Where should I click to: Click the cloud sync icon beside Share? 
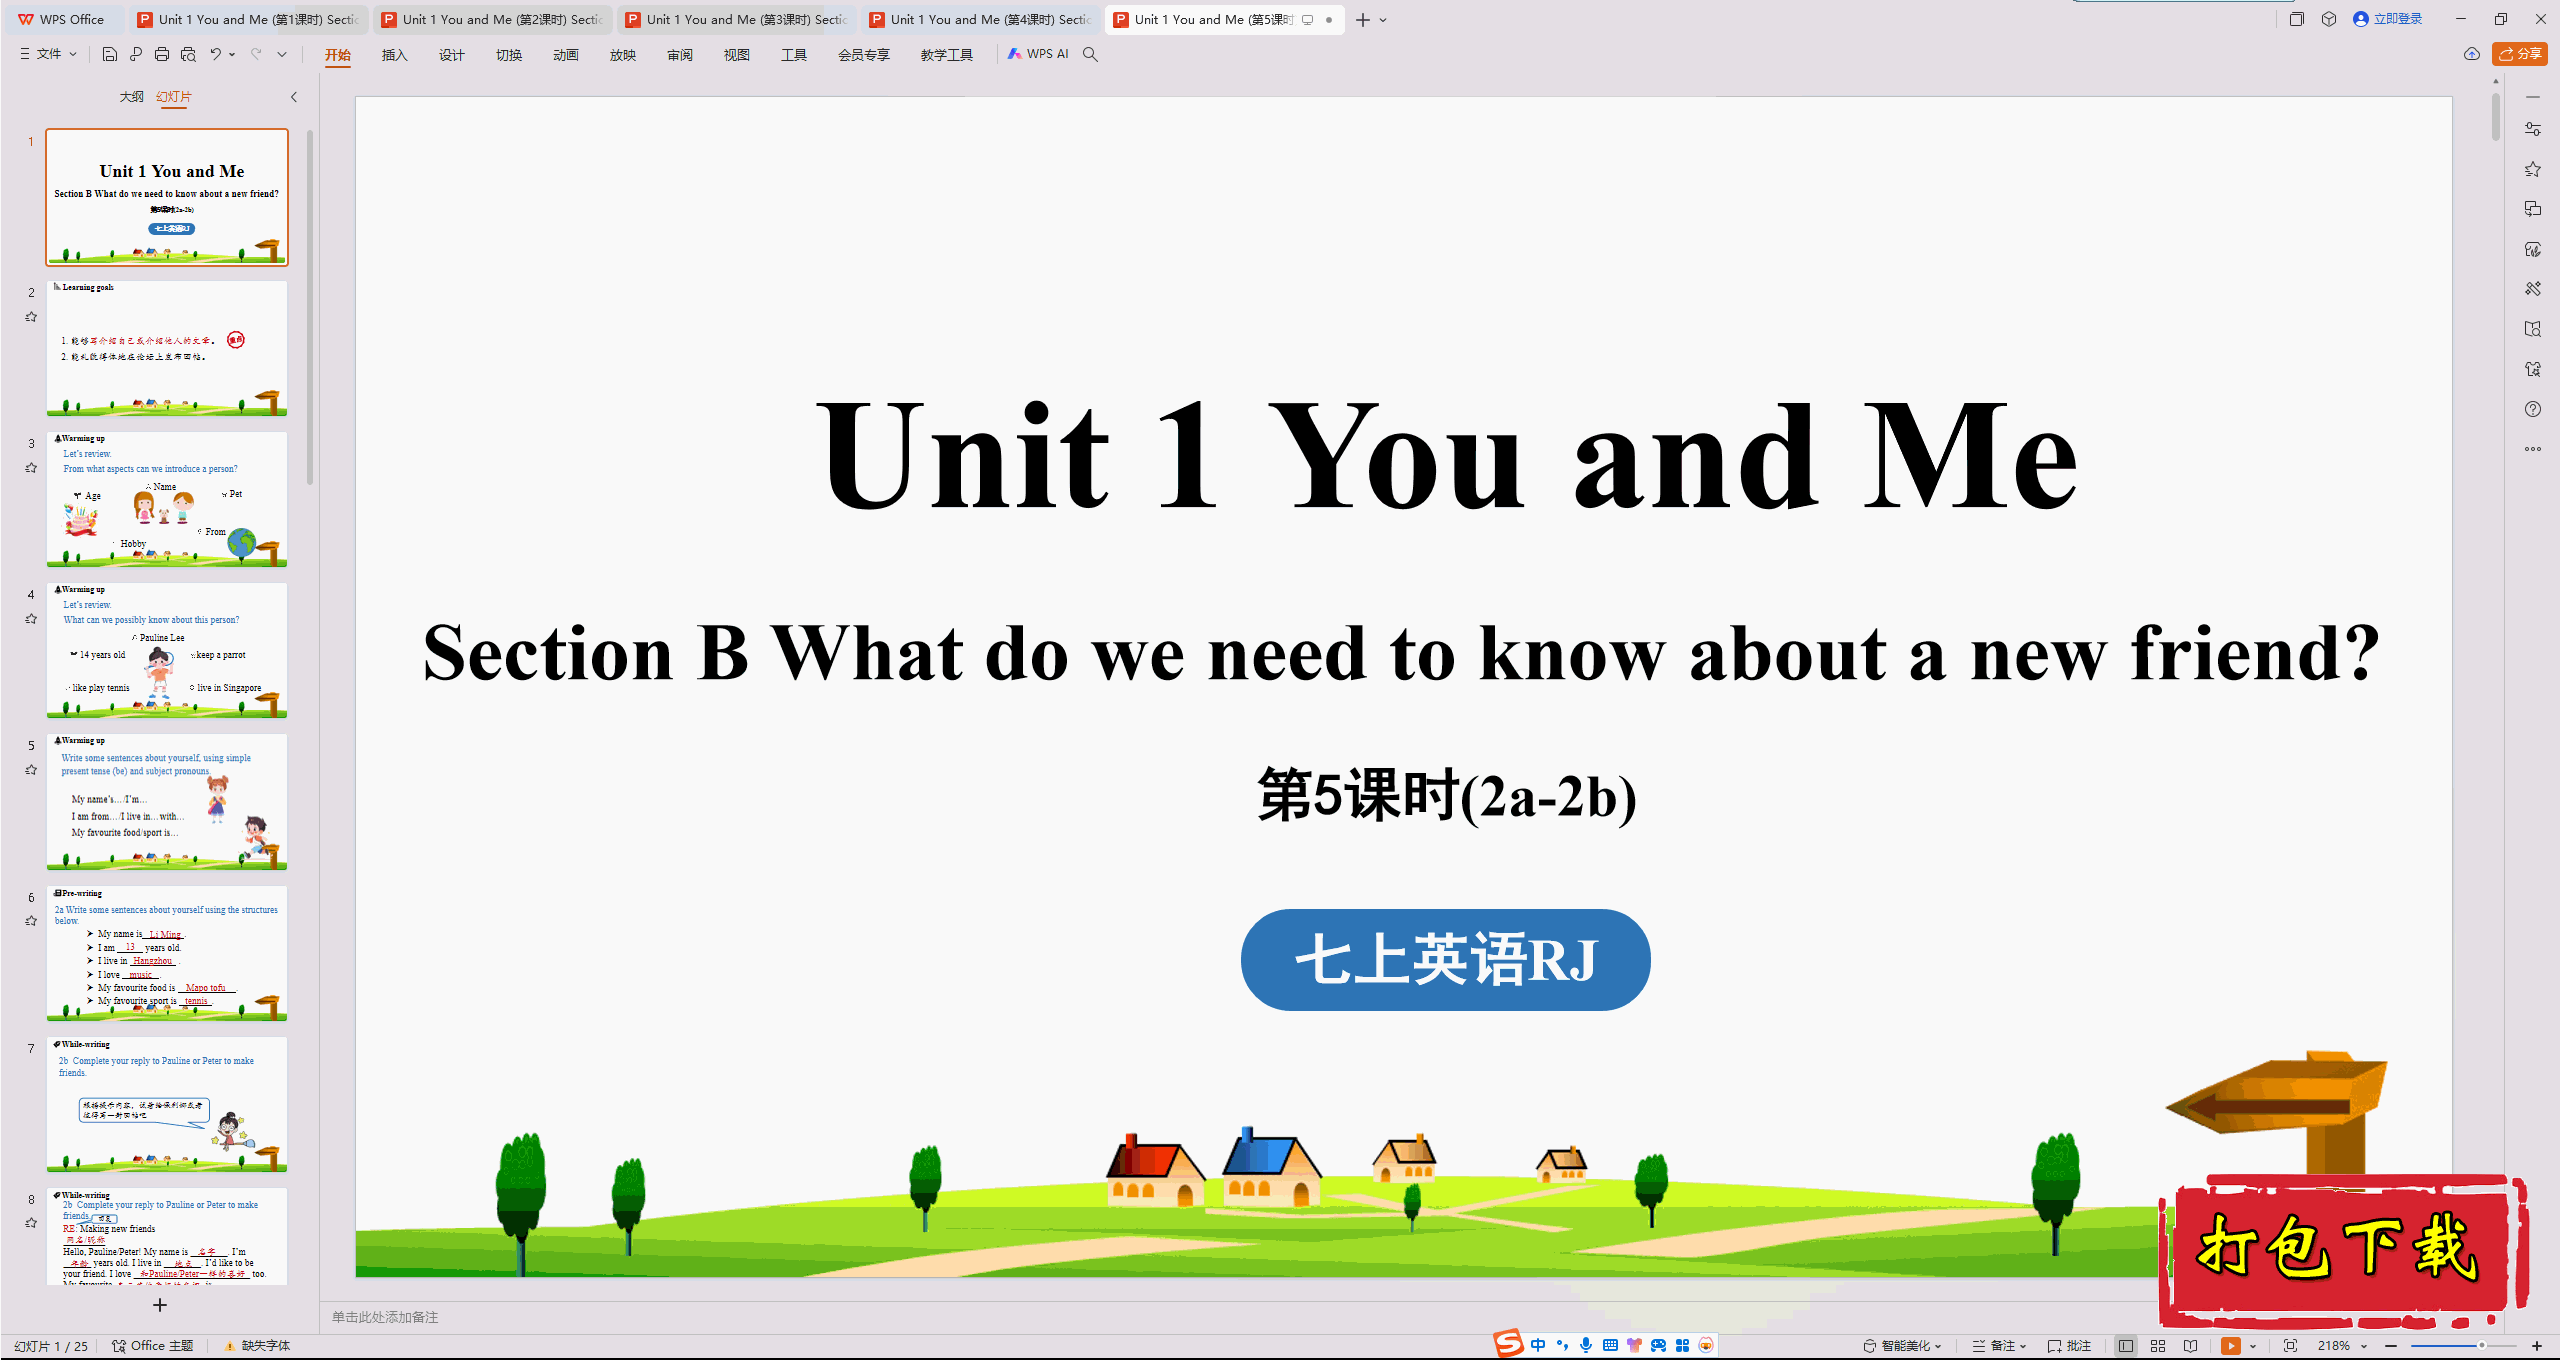coord(2472,54)
